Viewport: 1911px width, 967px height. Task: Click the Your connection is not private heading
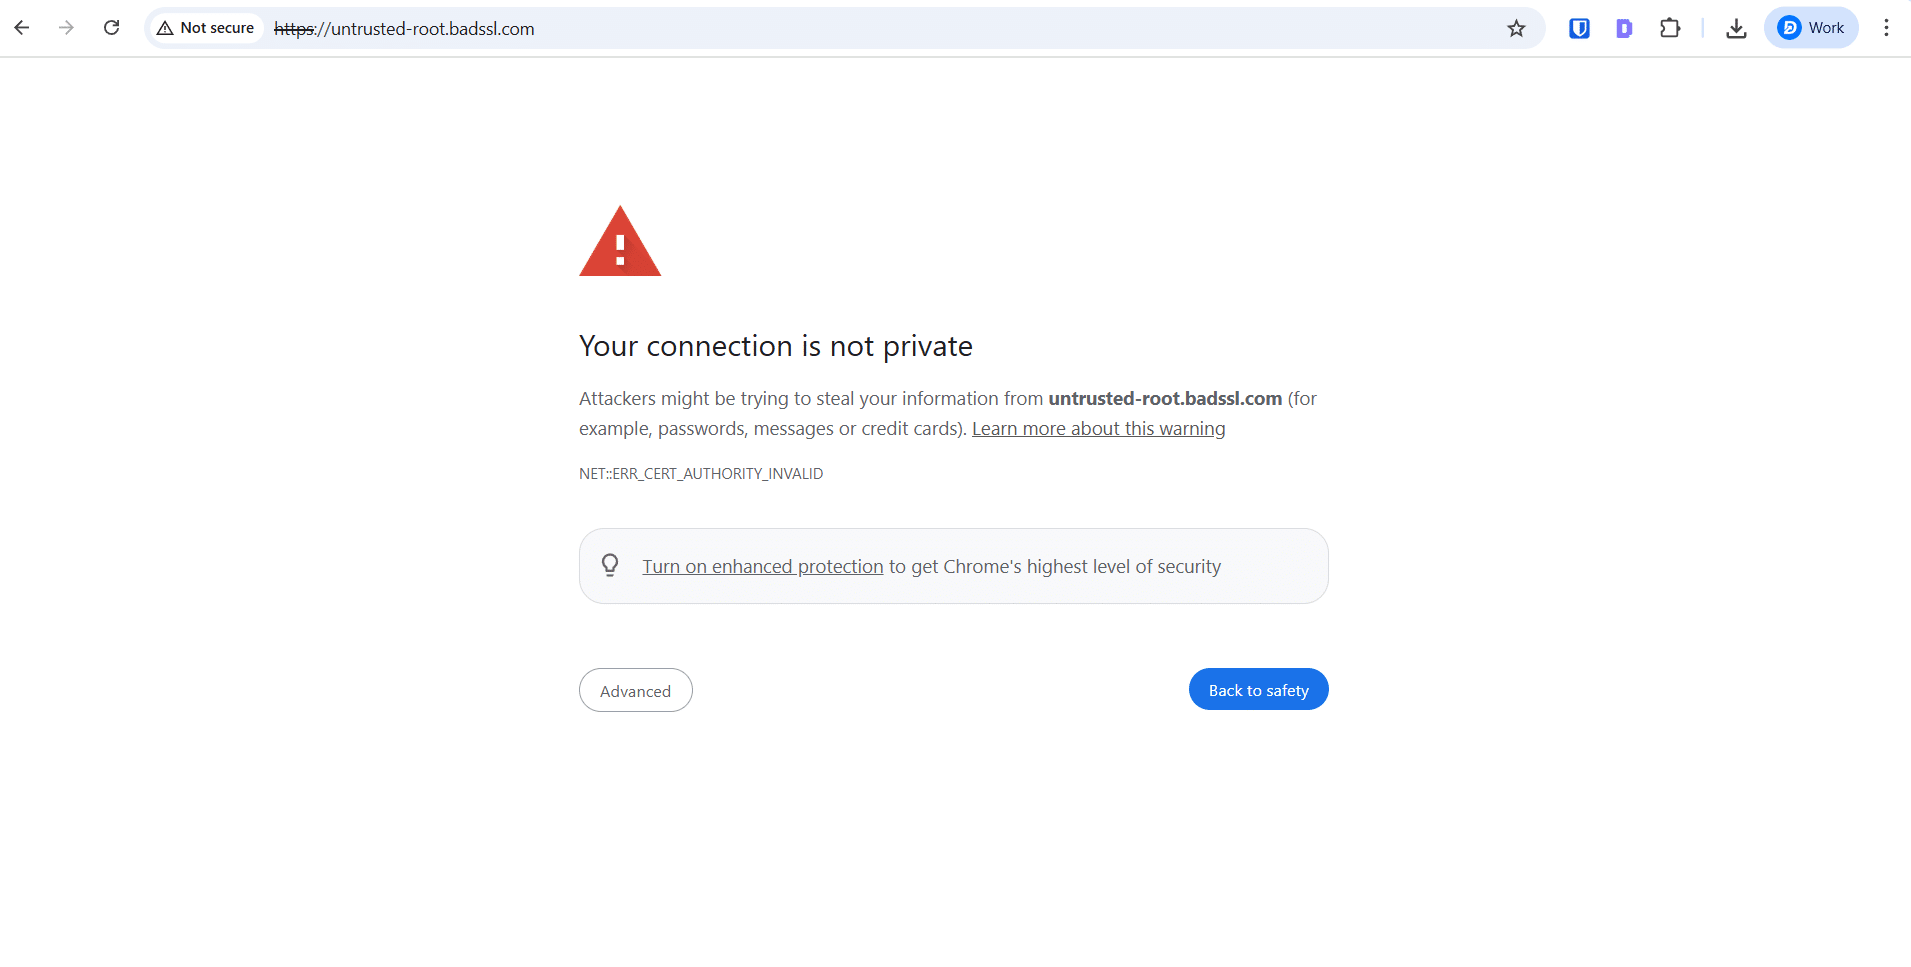776,346
